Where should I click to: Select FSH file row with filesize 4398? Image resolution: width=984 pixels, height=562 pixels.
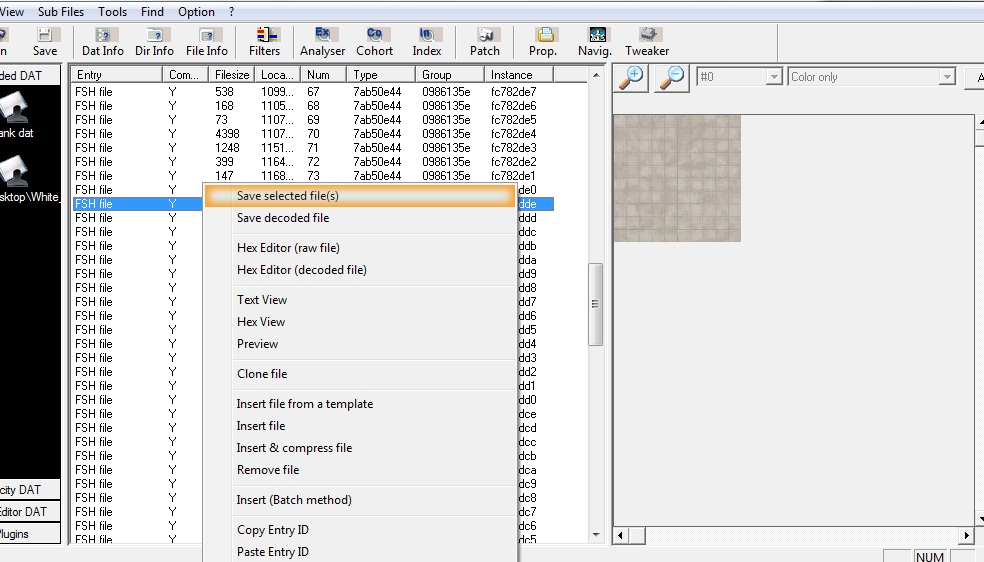coord(313,134)
